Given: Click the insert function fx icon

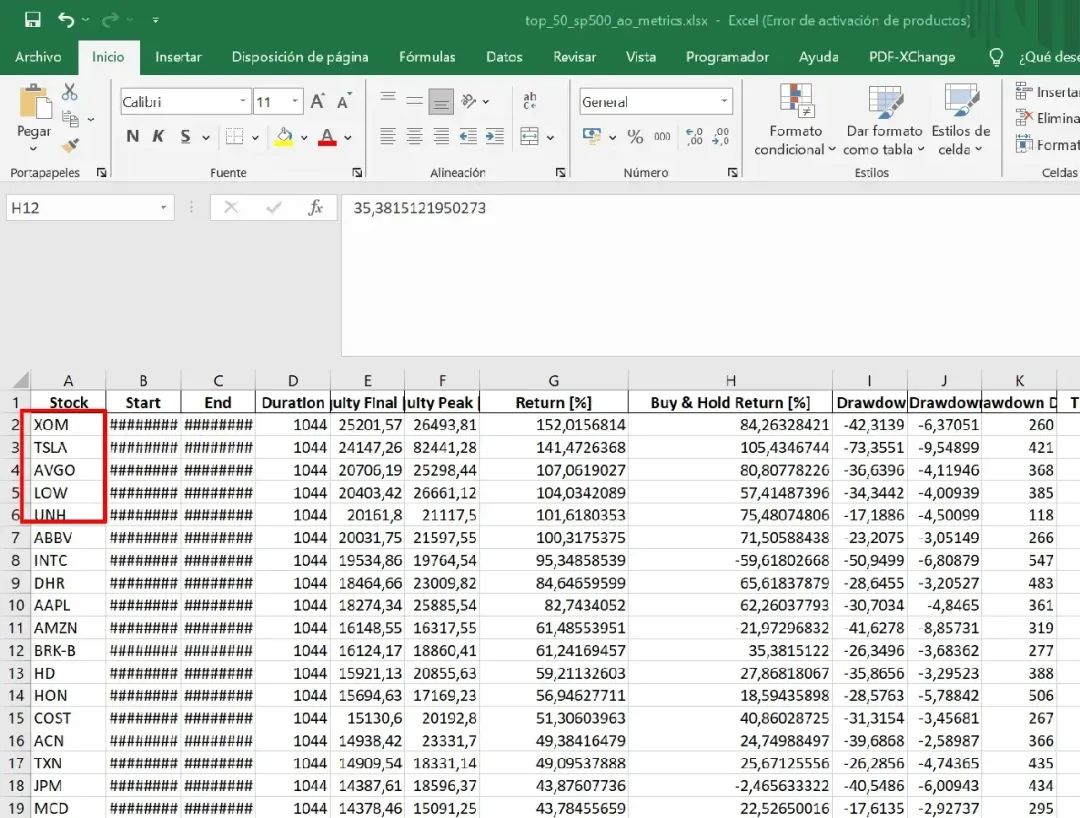Looking at the screenshot, I should [316, 208].
